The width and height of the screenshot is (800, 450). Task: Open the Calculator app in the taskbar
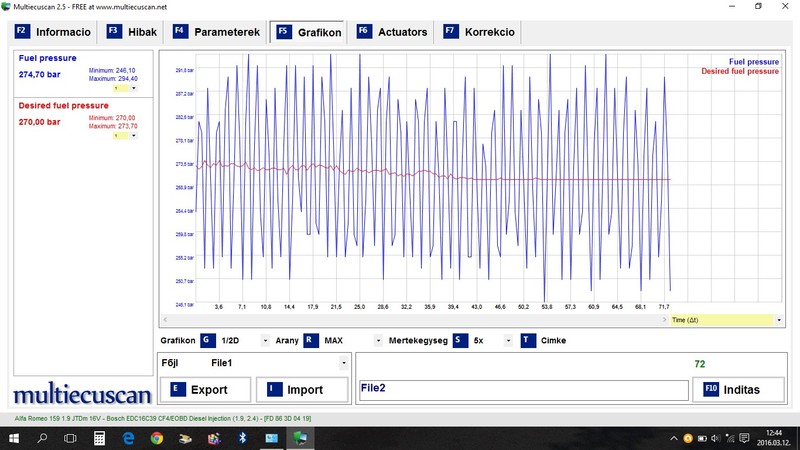(x=100, y=438)
